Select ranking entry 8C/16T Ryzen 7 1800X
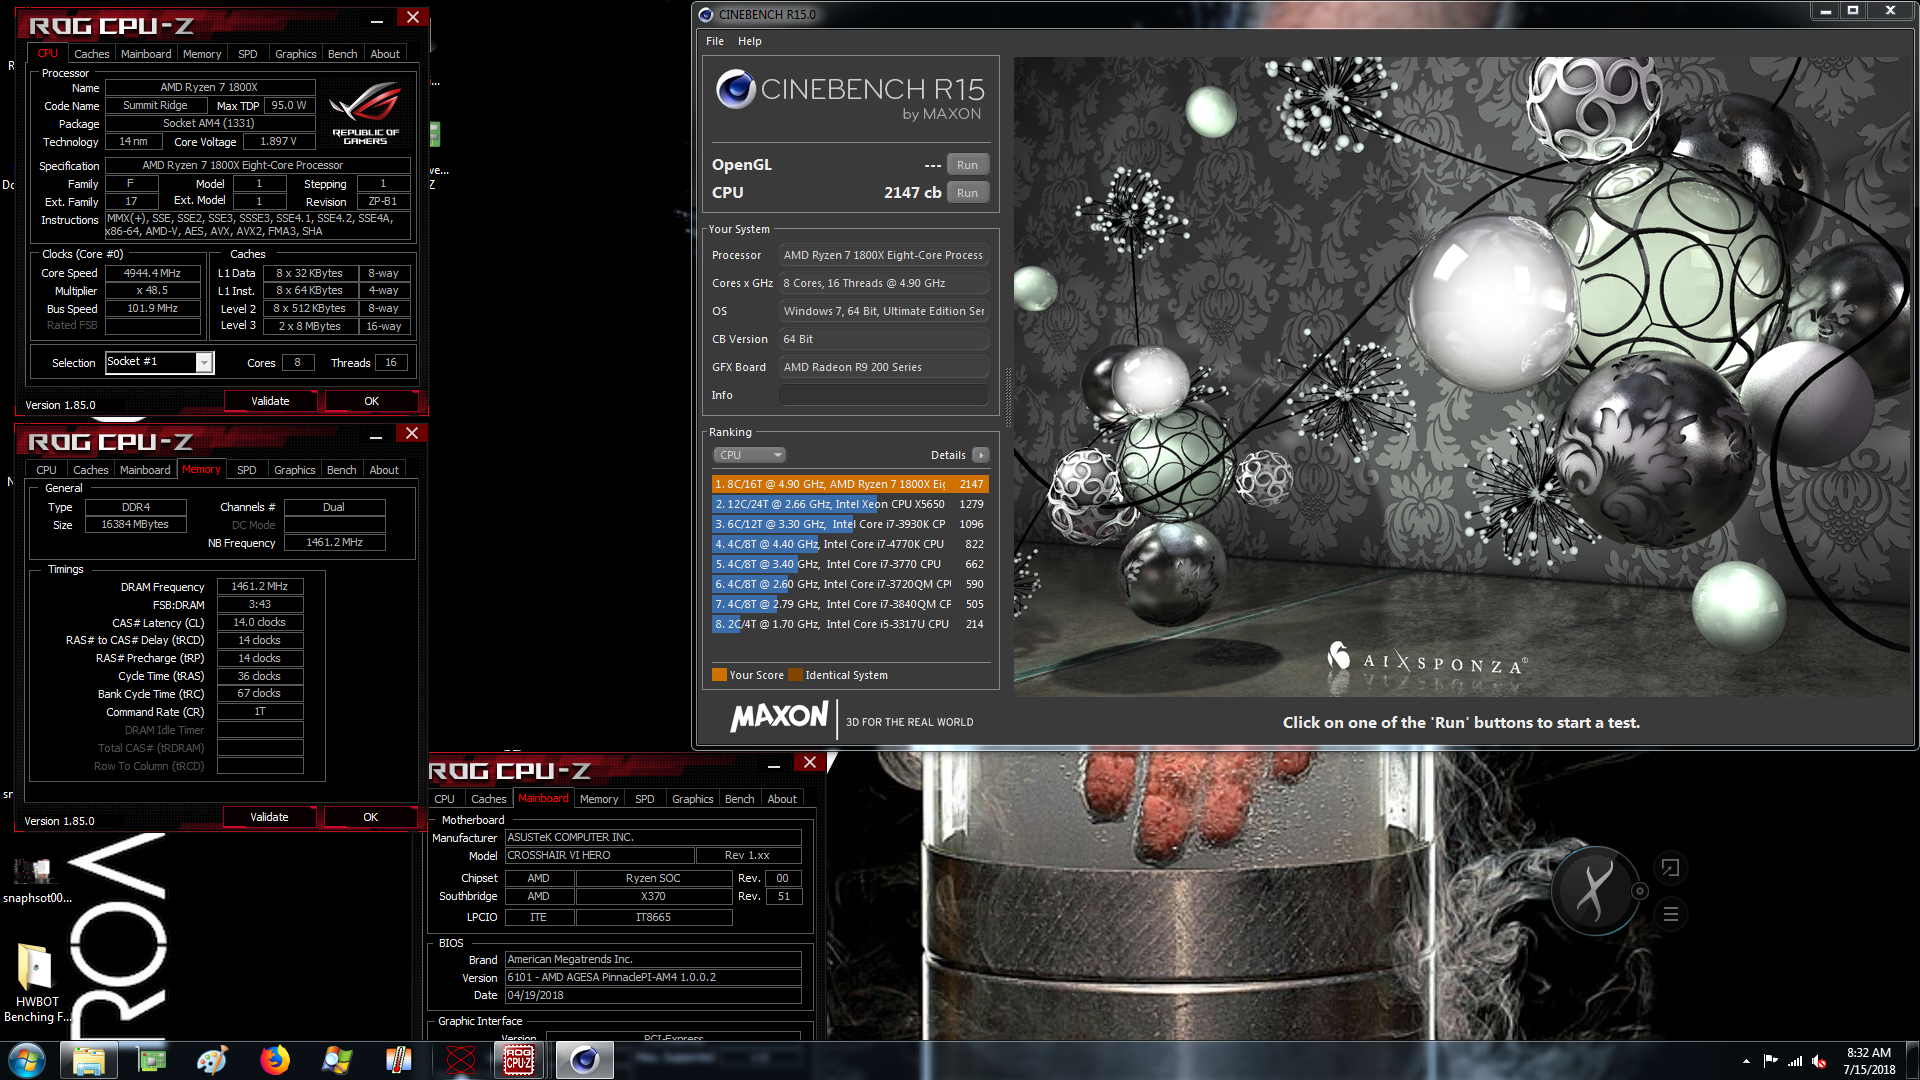Screen dimensions: 1920x1080 click(850, 484)
